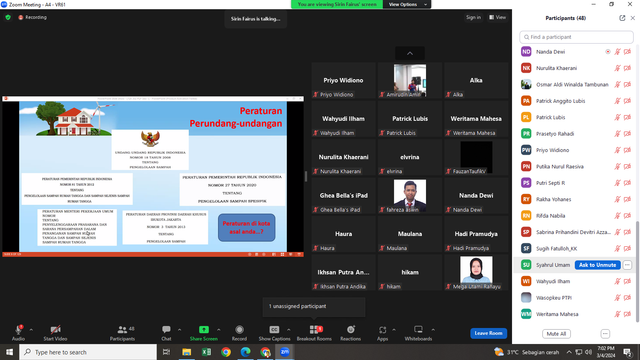Viewport: 640px width, 360px height.
Task: Click fahreza asikin video thumbnail
Action: 410,195
